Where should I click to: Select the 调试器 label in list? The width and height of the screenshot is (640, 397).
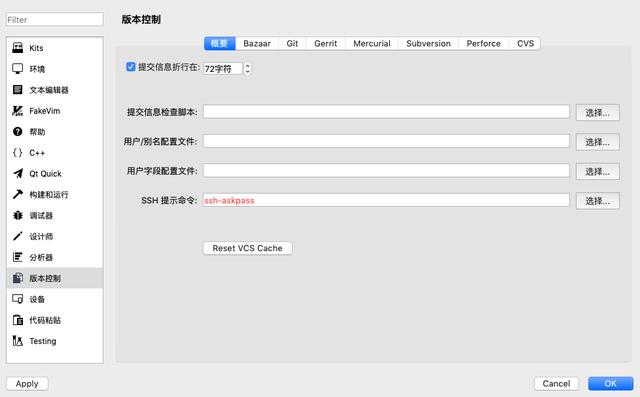pos(41,215)
